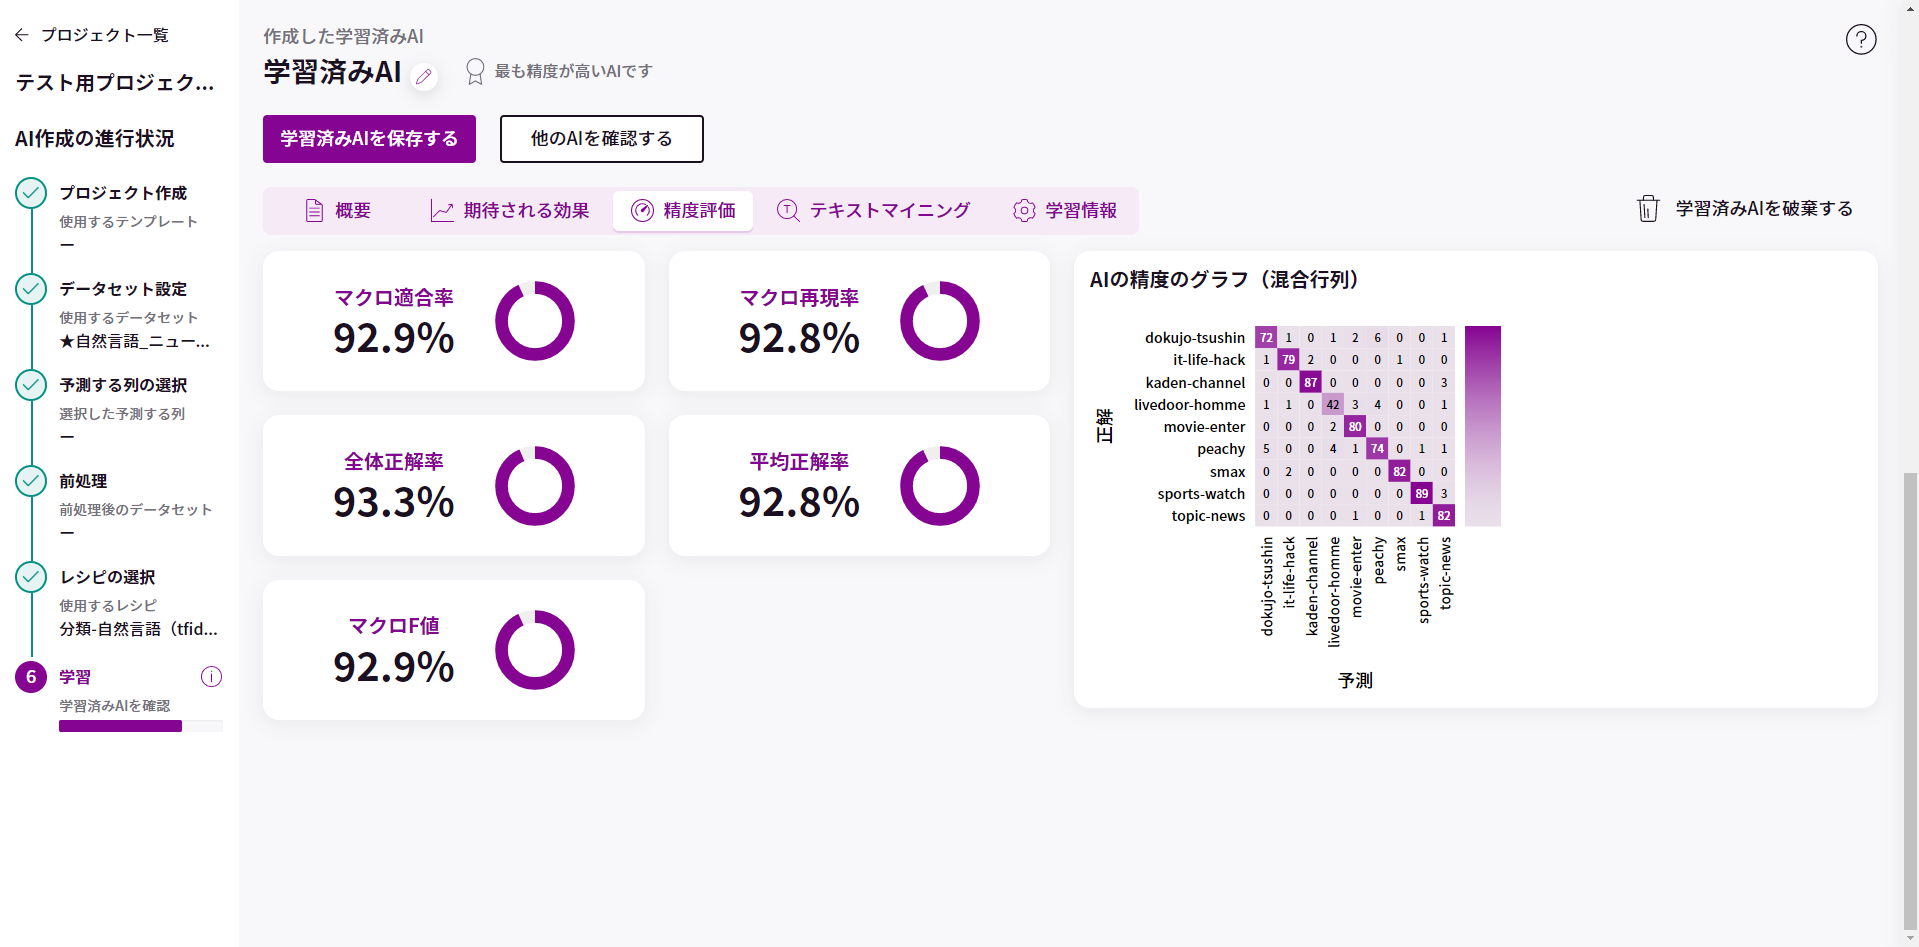Image resolution: width=1919 pixels, height=947 pixels.
Task: Open the 期待される効果 tab
Action: (510, 211)
